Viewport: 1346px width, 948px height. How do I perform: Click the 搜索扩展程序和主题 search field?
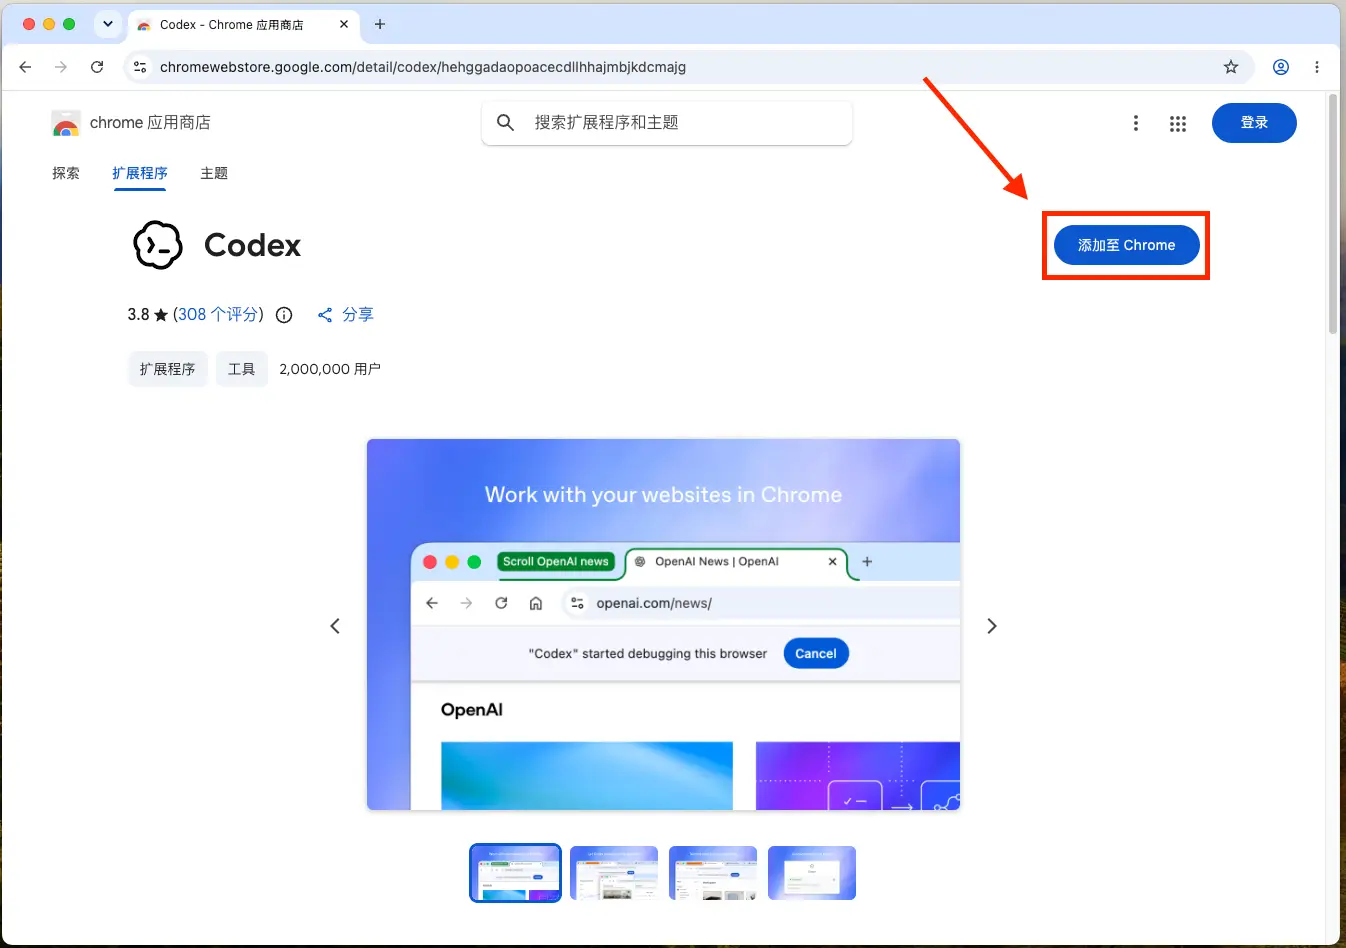[x=667, y=122]
